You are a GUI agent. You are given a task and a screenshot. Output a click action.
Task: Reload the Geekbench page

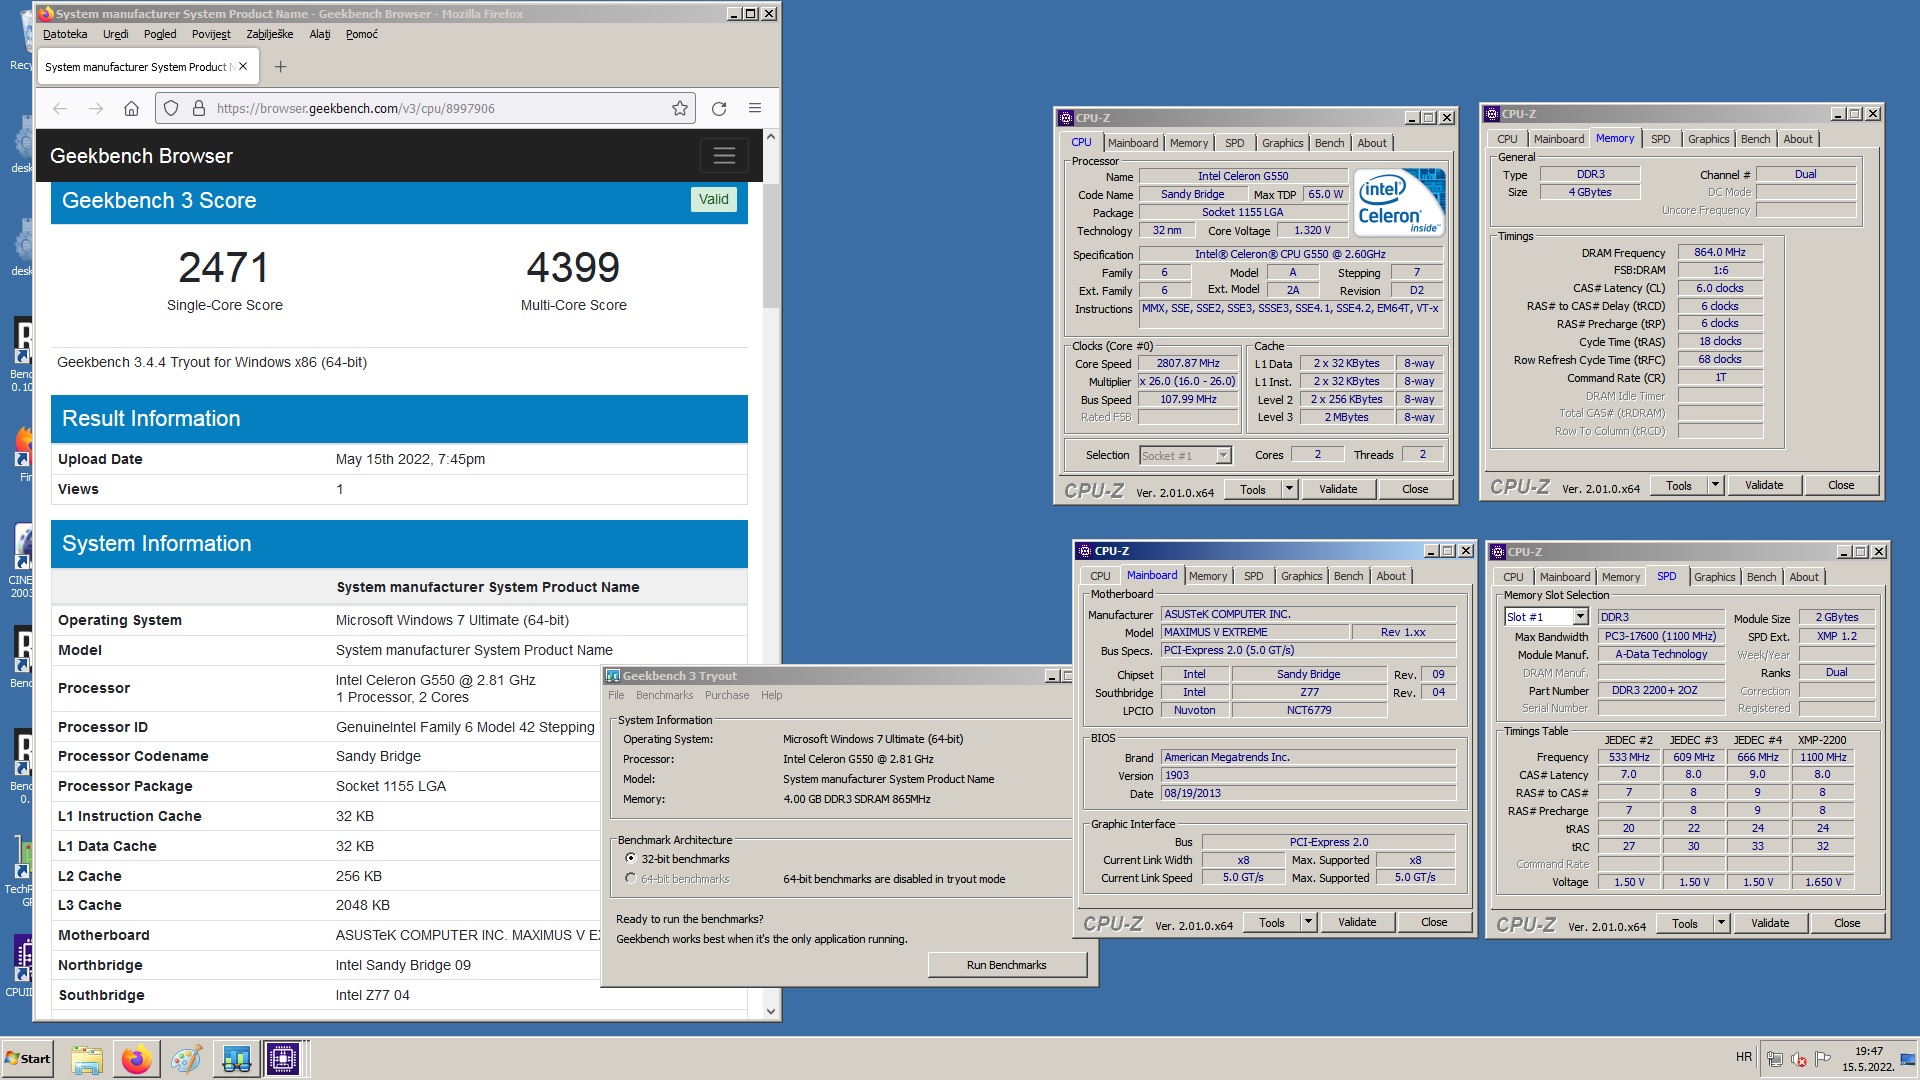719,108
